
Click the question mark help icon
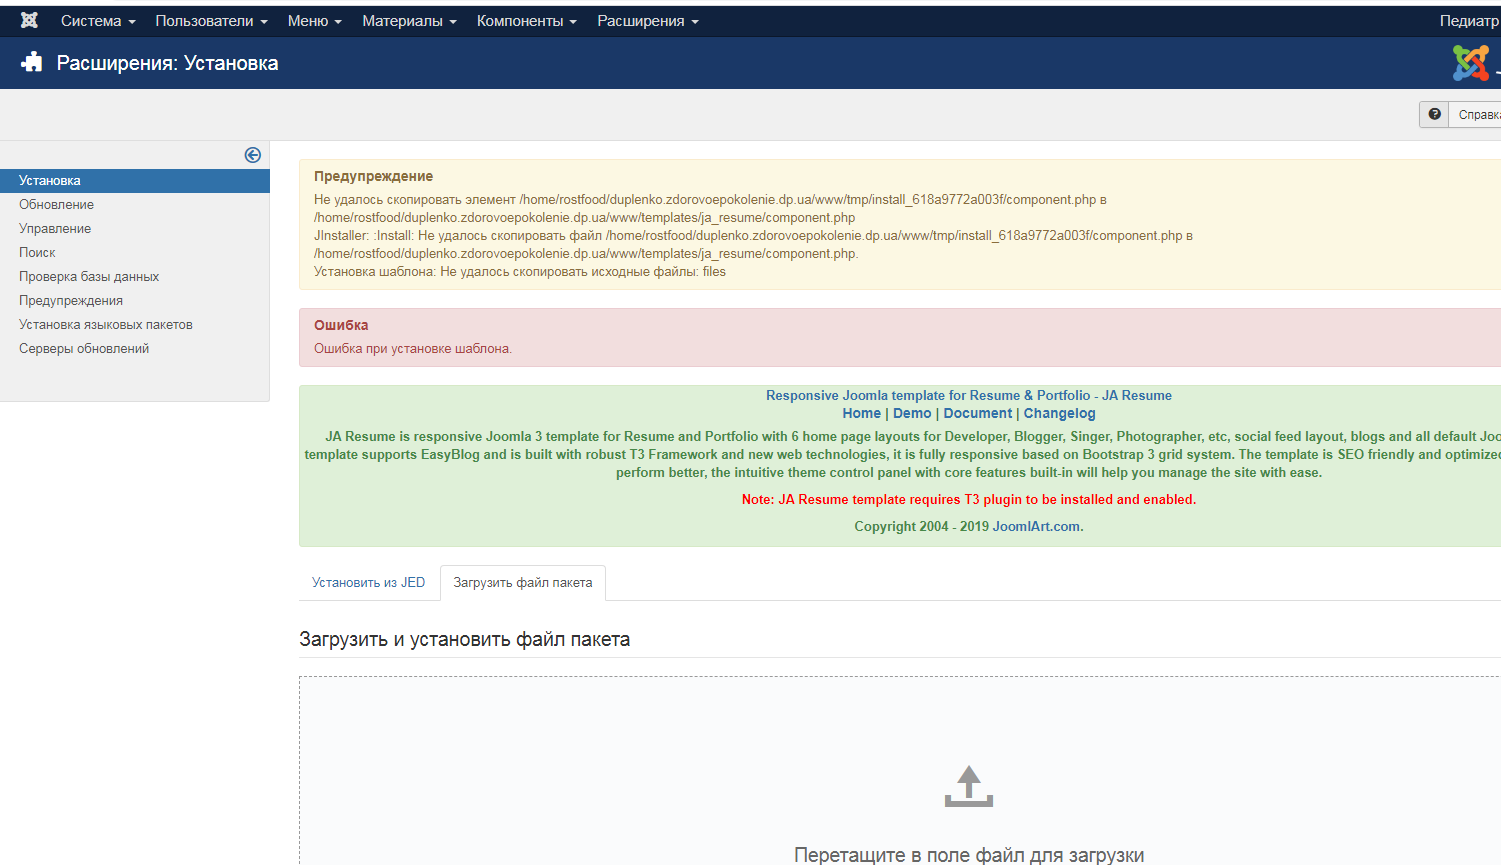tap(1434, 114)
